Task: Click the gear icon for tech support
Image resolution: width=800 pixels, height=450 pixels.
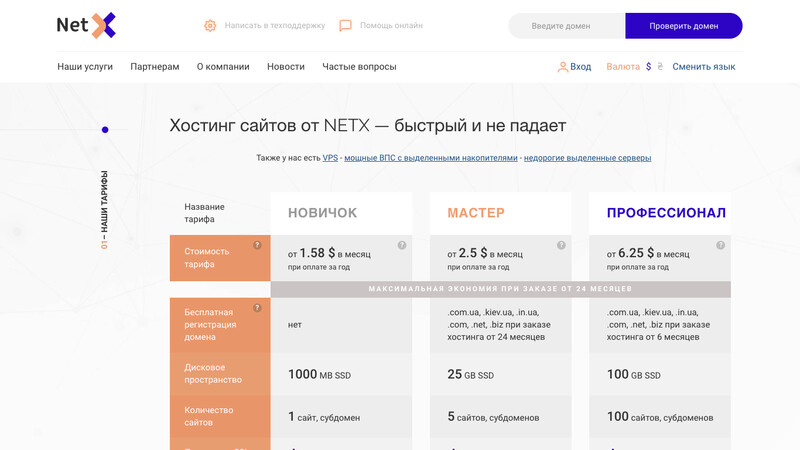Action: tap(210, 26)
